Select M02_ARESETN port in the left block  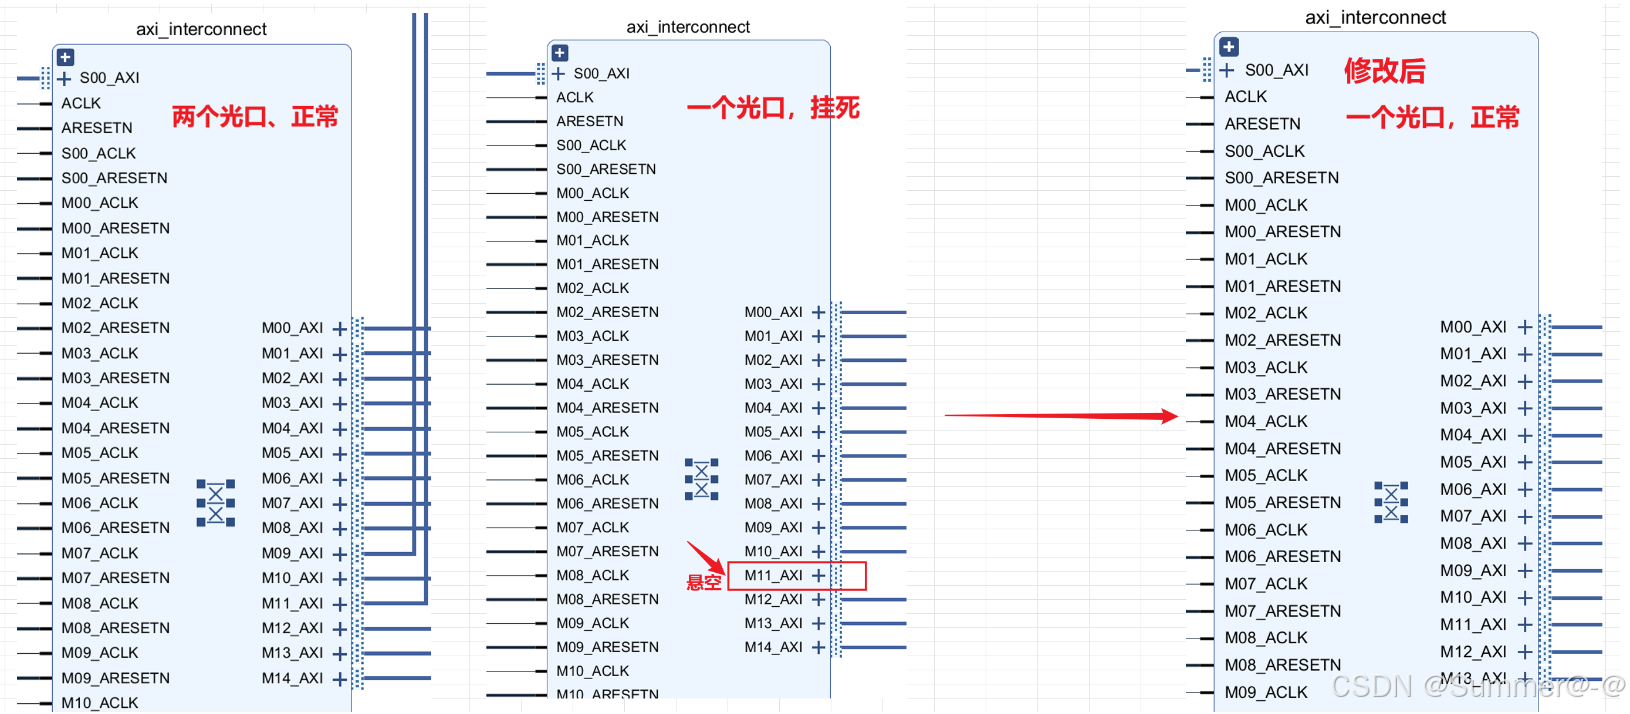(116, 328)
